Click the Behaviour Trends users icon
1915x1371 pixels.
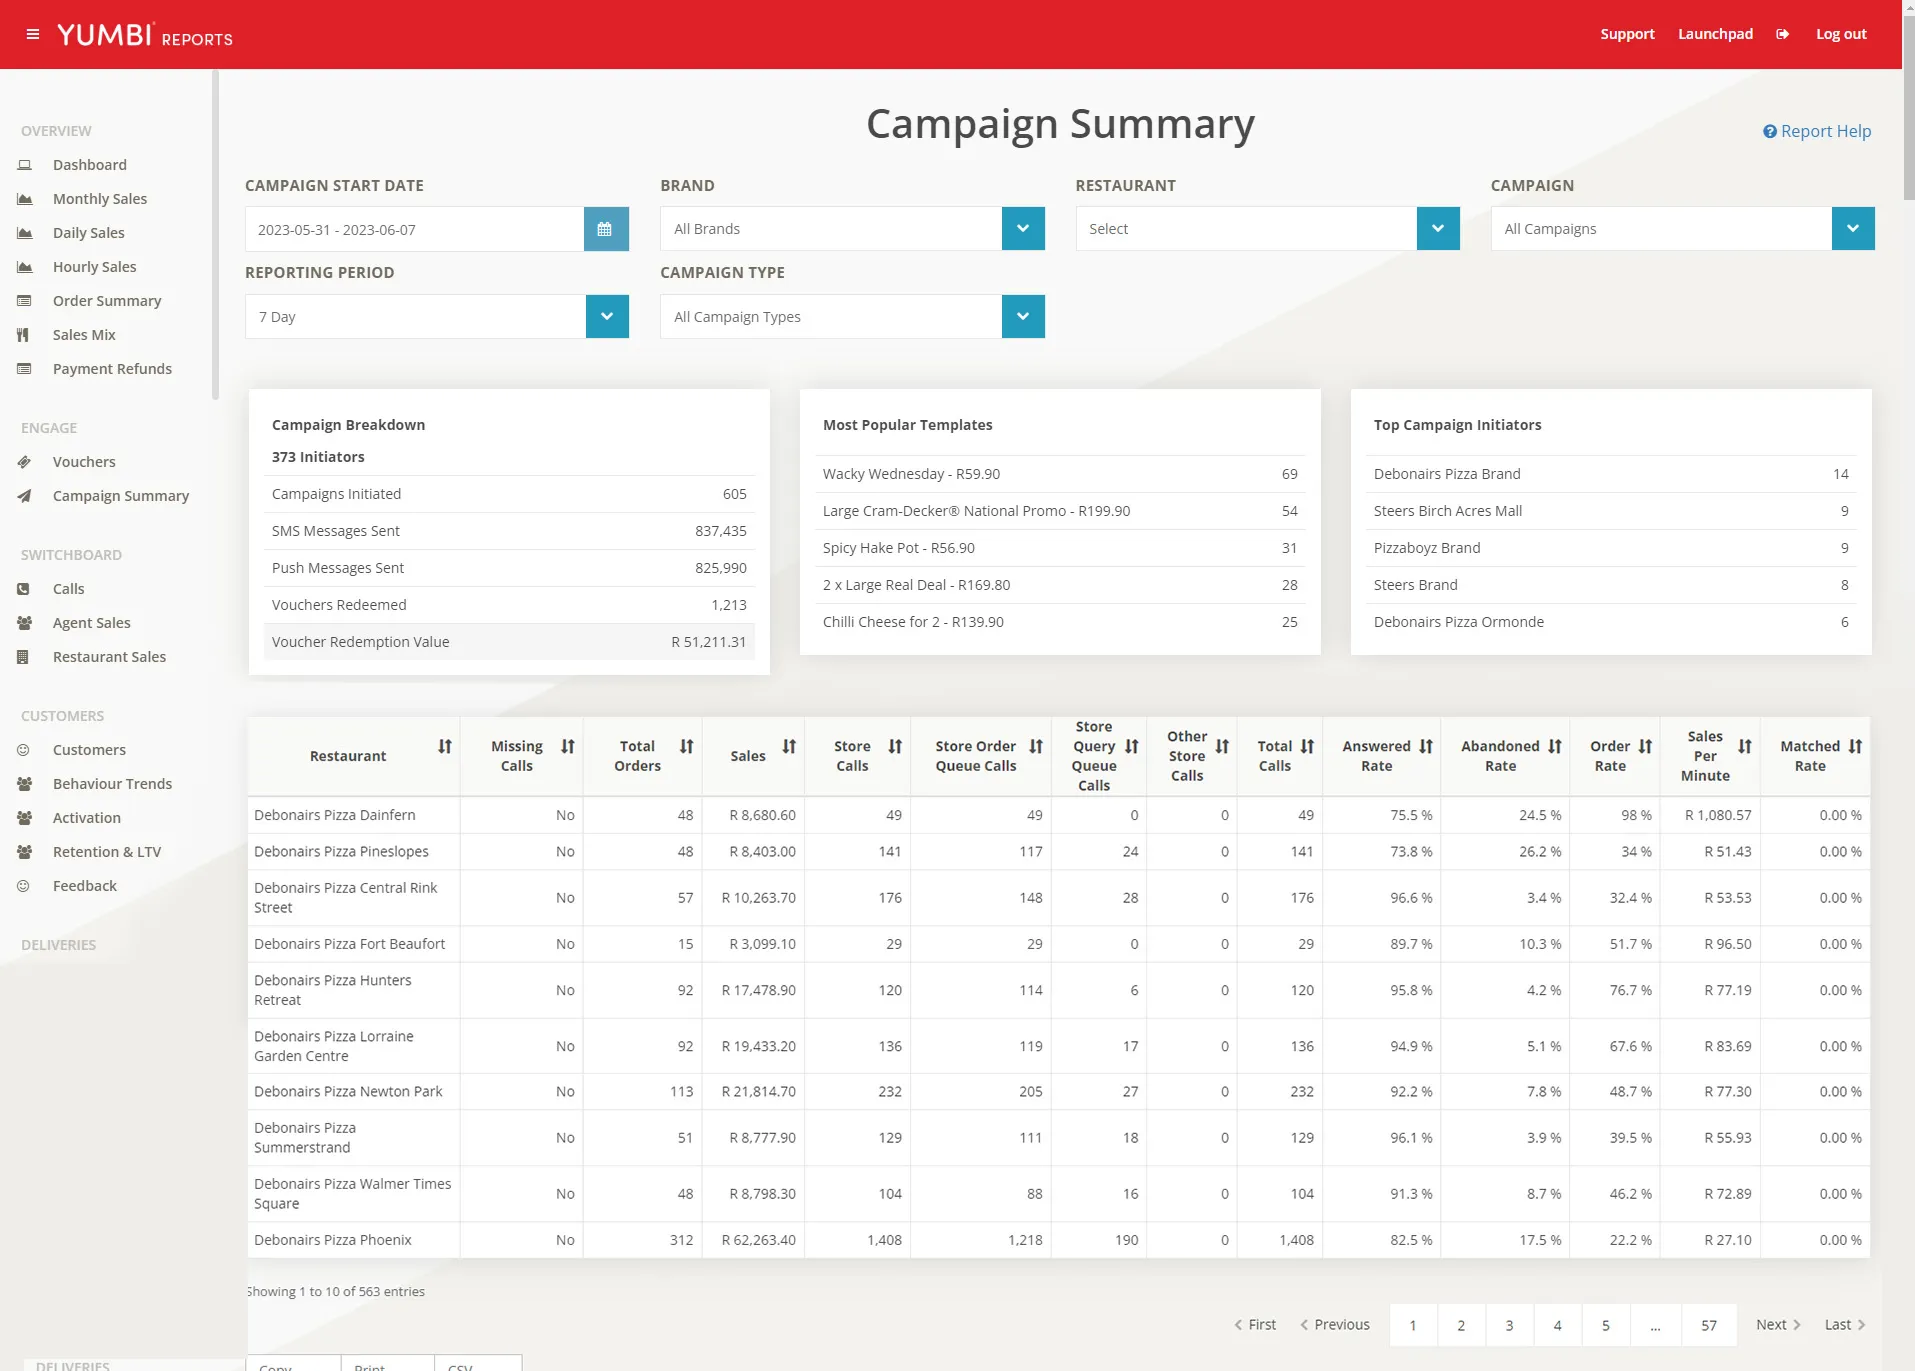pyautogui.click(x=25, y=784)
